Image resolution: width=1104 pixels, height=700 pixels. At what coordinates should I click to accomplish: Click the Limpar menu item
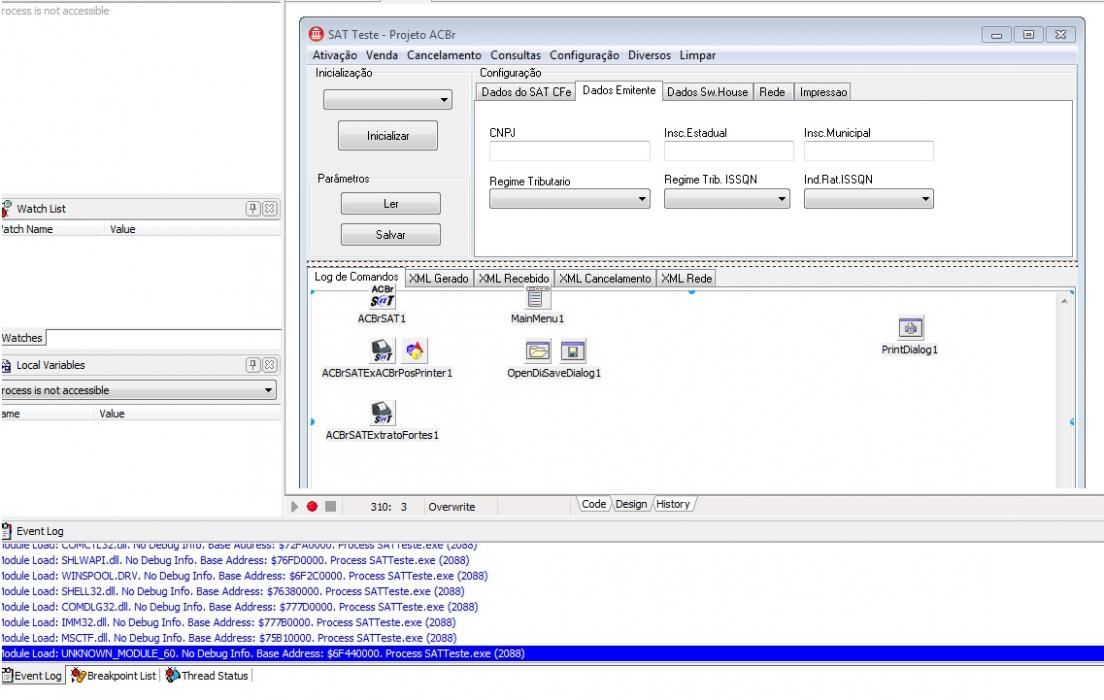(697, 55)
